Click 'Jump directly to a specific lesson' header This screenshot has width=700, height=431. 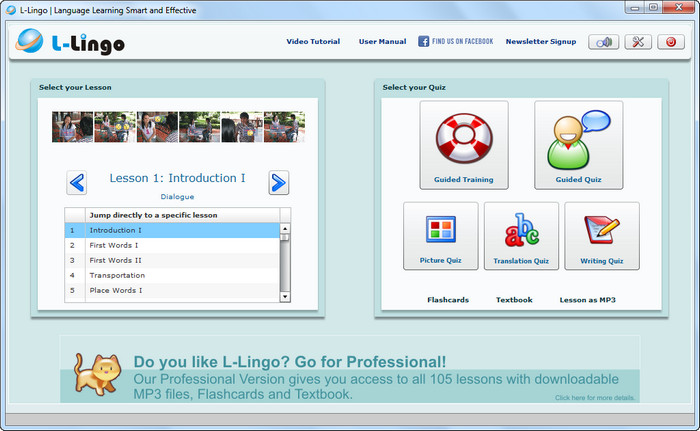coord(154,215)
